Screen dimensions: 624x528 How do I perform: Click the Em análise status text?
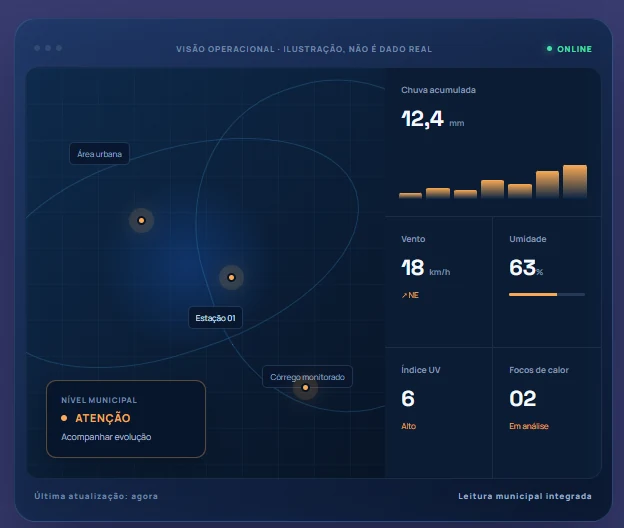pyautogui.click(x=529, y=426)
